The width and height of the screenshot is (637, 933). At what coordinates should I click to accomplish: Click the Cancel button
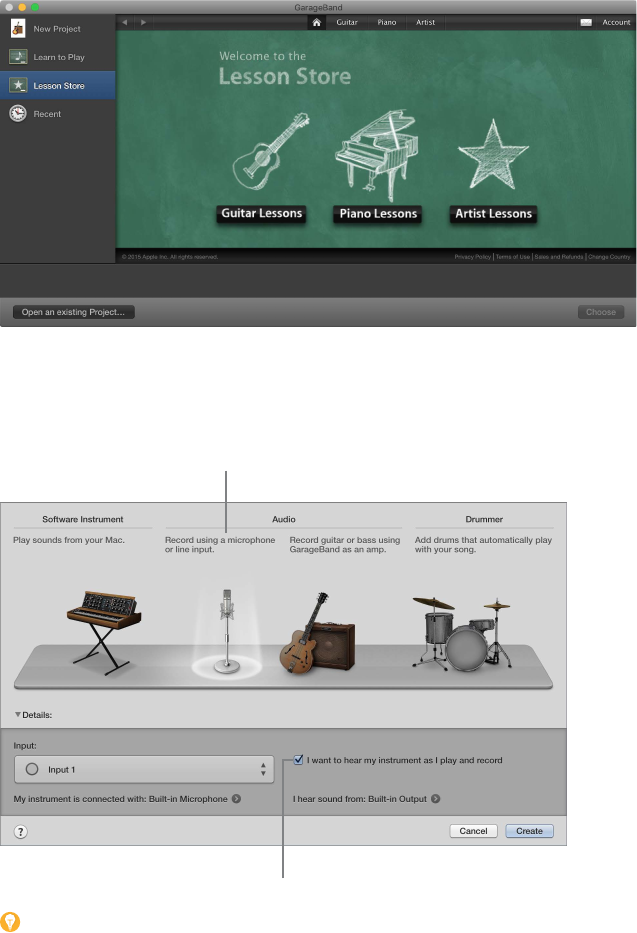tap(473, 831)
